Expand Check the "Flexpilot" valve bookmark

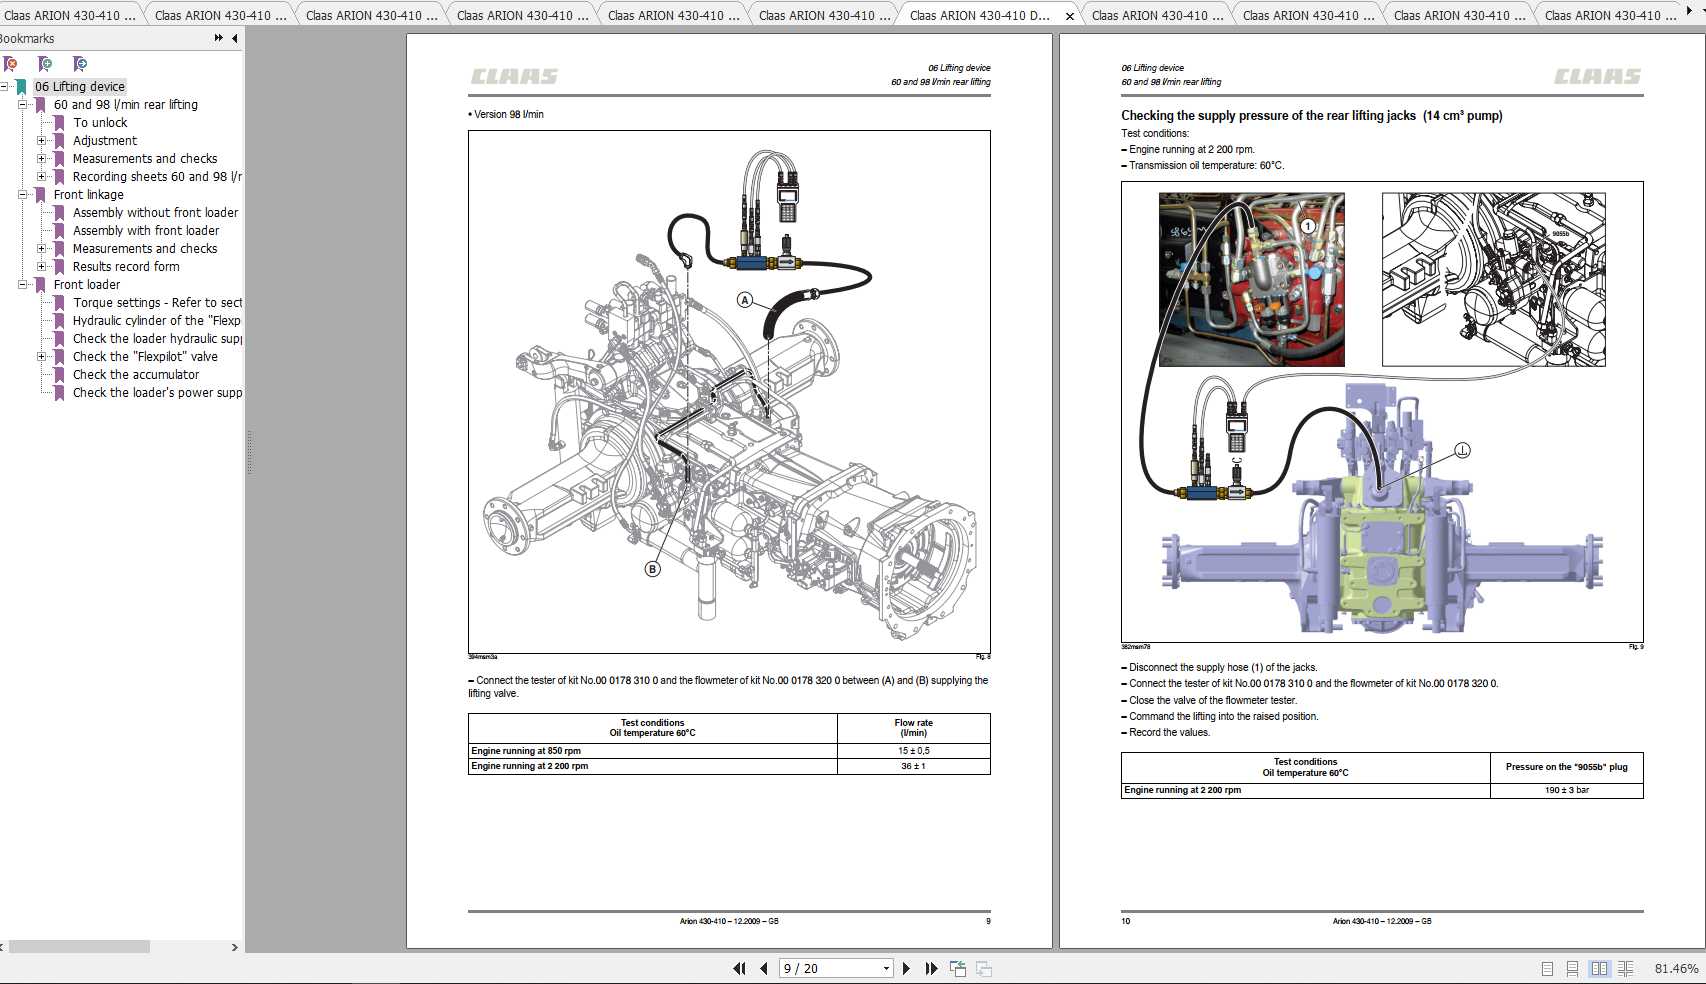click(x=42, y=357)
